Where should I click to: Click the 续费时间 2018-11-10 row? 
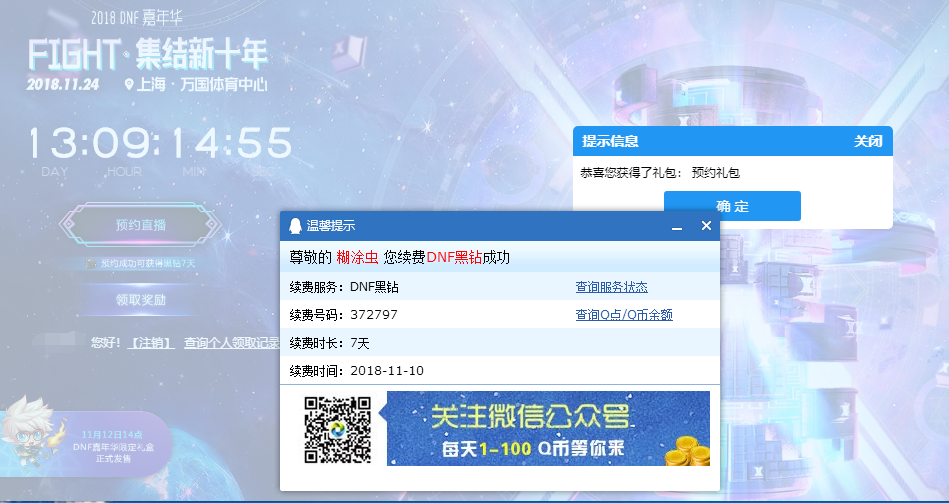(500, 370)
